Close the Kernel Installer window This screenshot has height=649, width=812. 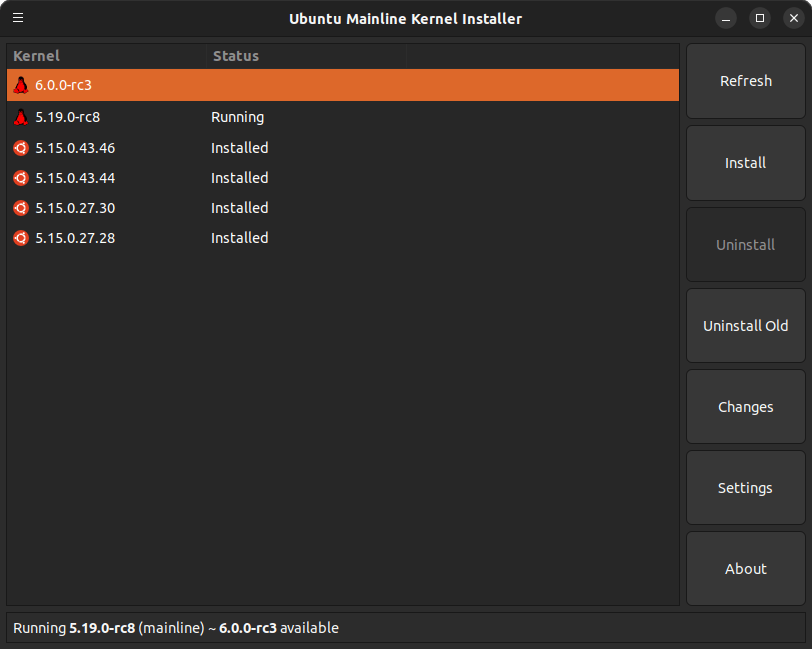794,19
